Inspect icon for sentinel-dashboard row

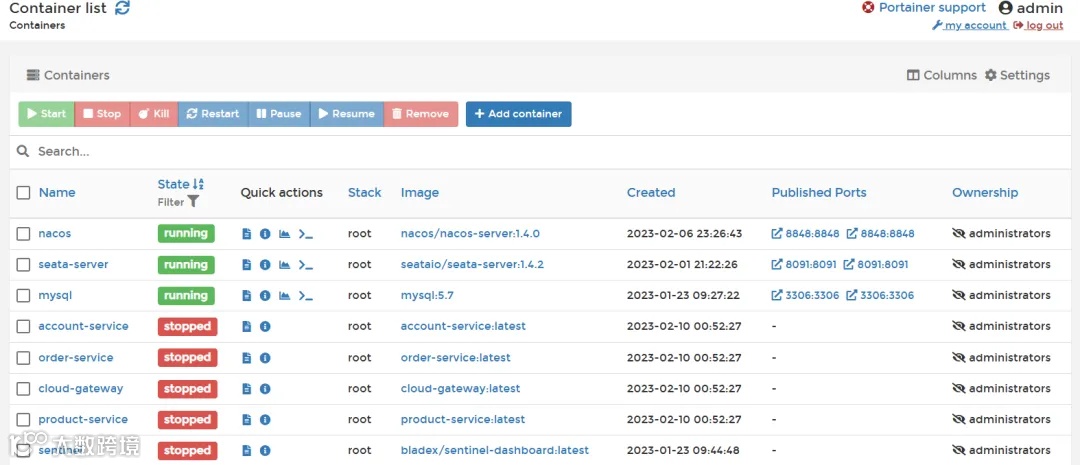[x=265, y=451]
